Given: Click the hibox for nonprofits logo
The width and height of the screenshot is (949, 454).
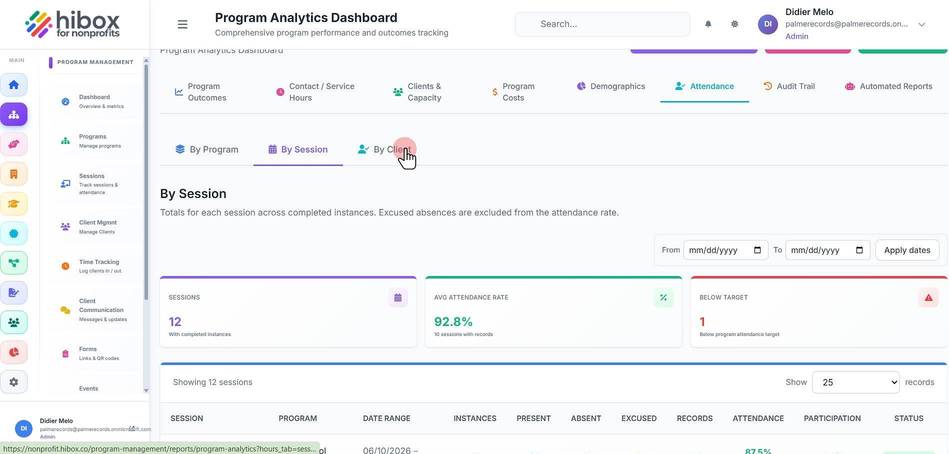Looking at the screenshot, I should click(x=72, y=24).
